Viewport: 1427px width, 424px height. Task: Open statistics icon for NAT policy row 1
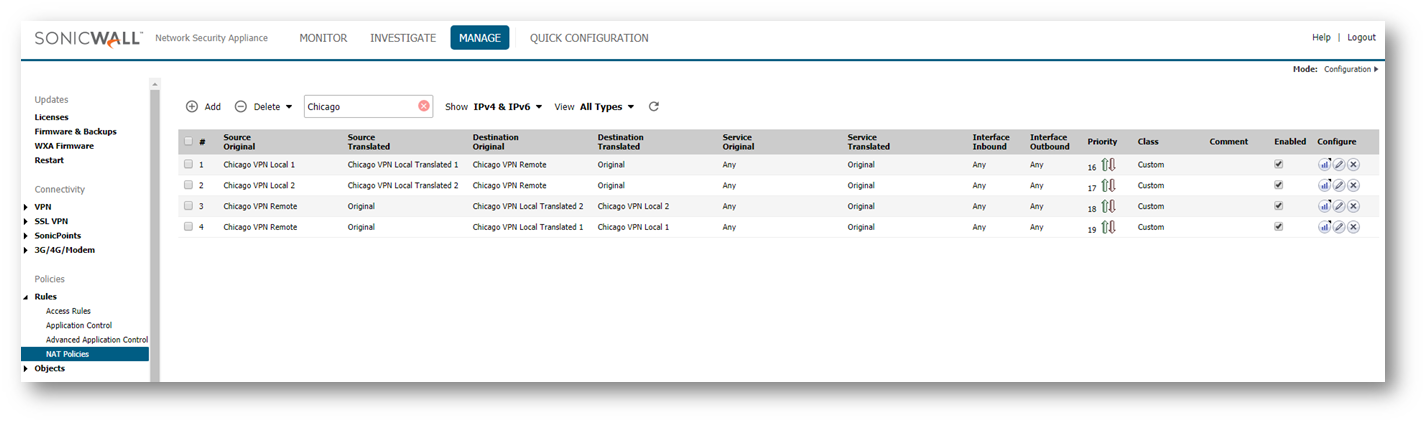(1324, 164)
